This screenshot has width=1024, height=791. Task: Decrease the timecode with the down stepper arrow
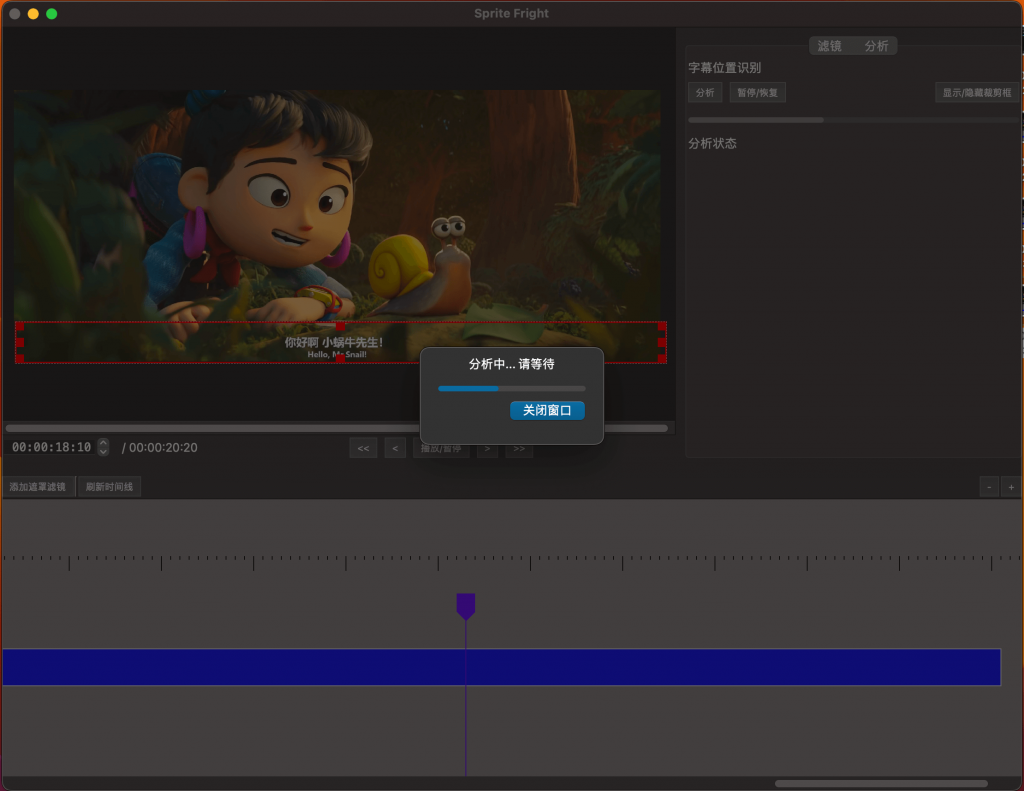(103, 451)
